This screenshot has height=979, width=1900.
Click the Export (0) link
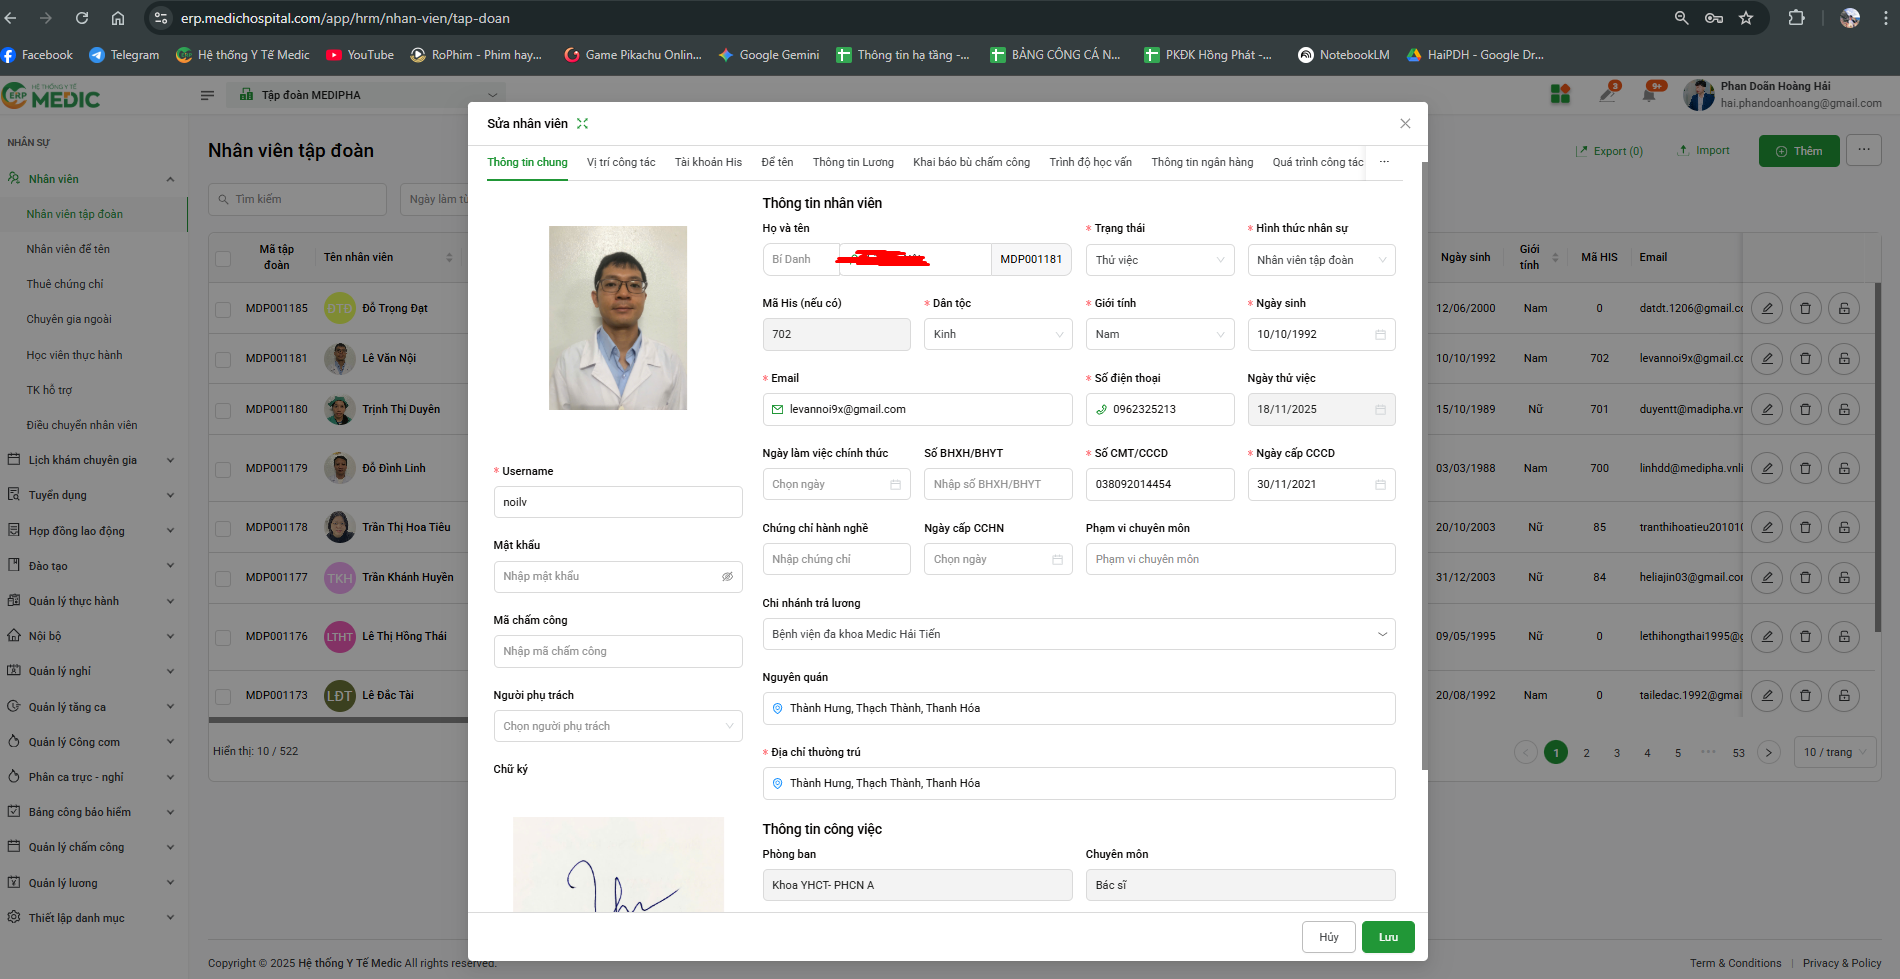click(x=1610, y=150)
